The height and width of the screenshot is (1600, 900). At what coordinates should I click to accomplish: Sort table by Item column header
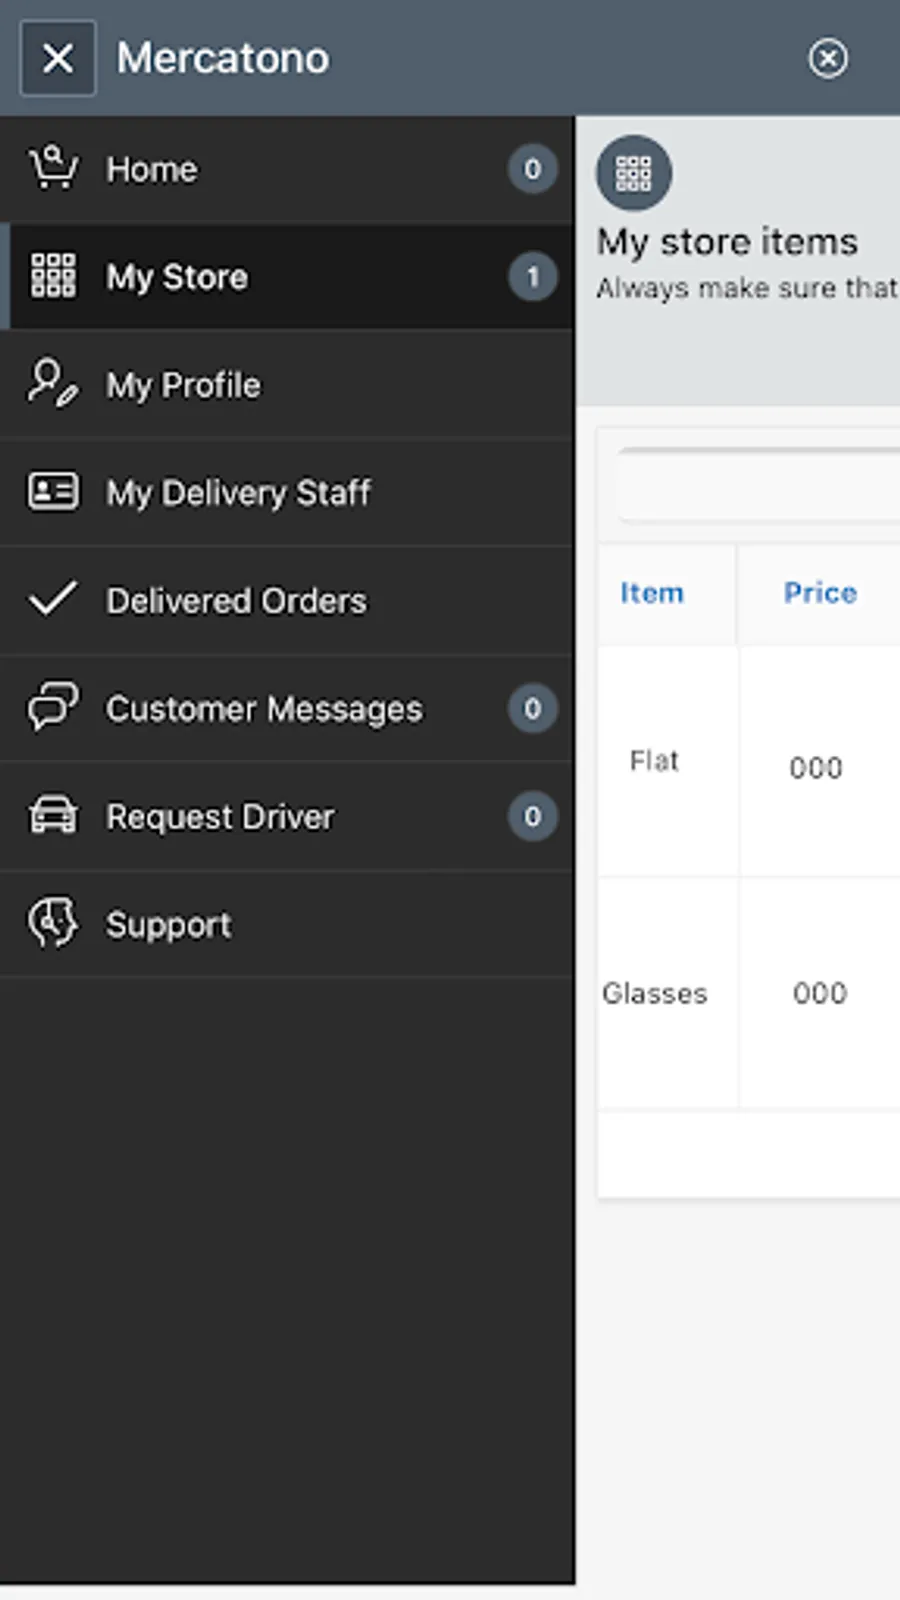(x=652, y=593)
